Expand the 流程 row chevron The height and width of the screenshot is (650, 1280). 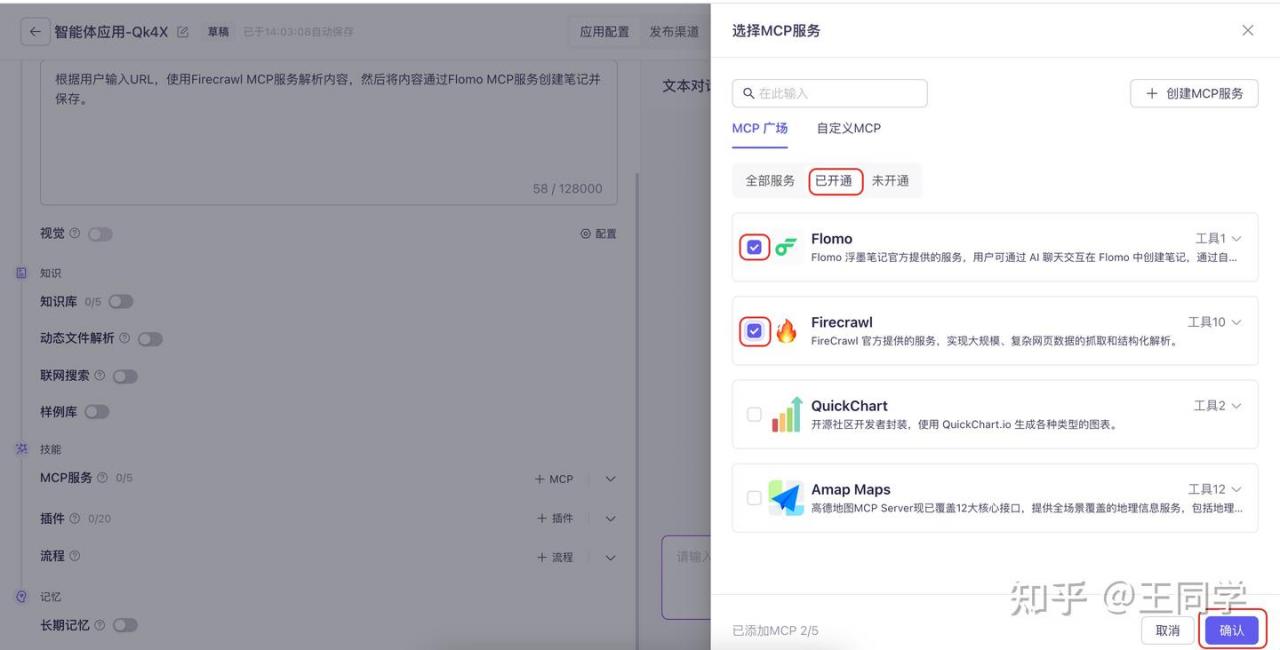[x=611, y=557]
